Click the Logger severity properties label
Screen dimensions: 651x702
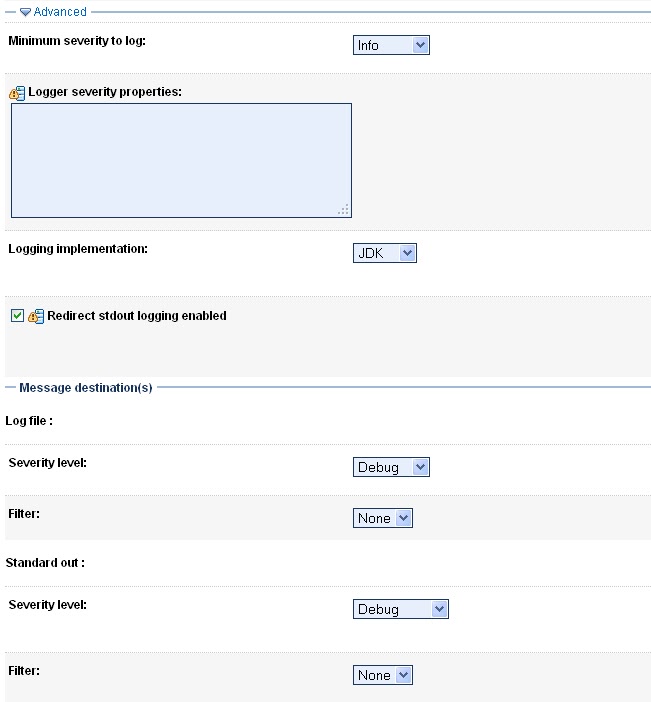pos(104,92)
